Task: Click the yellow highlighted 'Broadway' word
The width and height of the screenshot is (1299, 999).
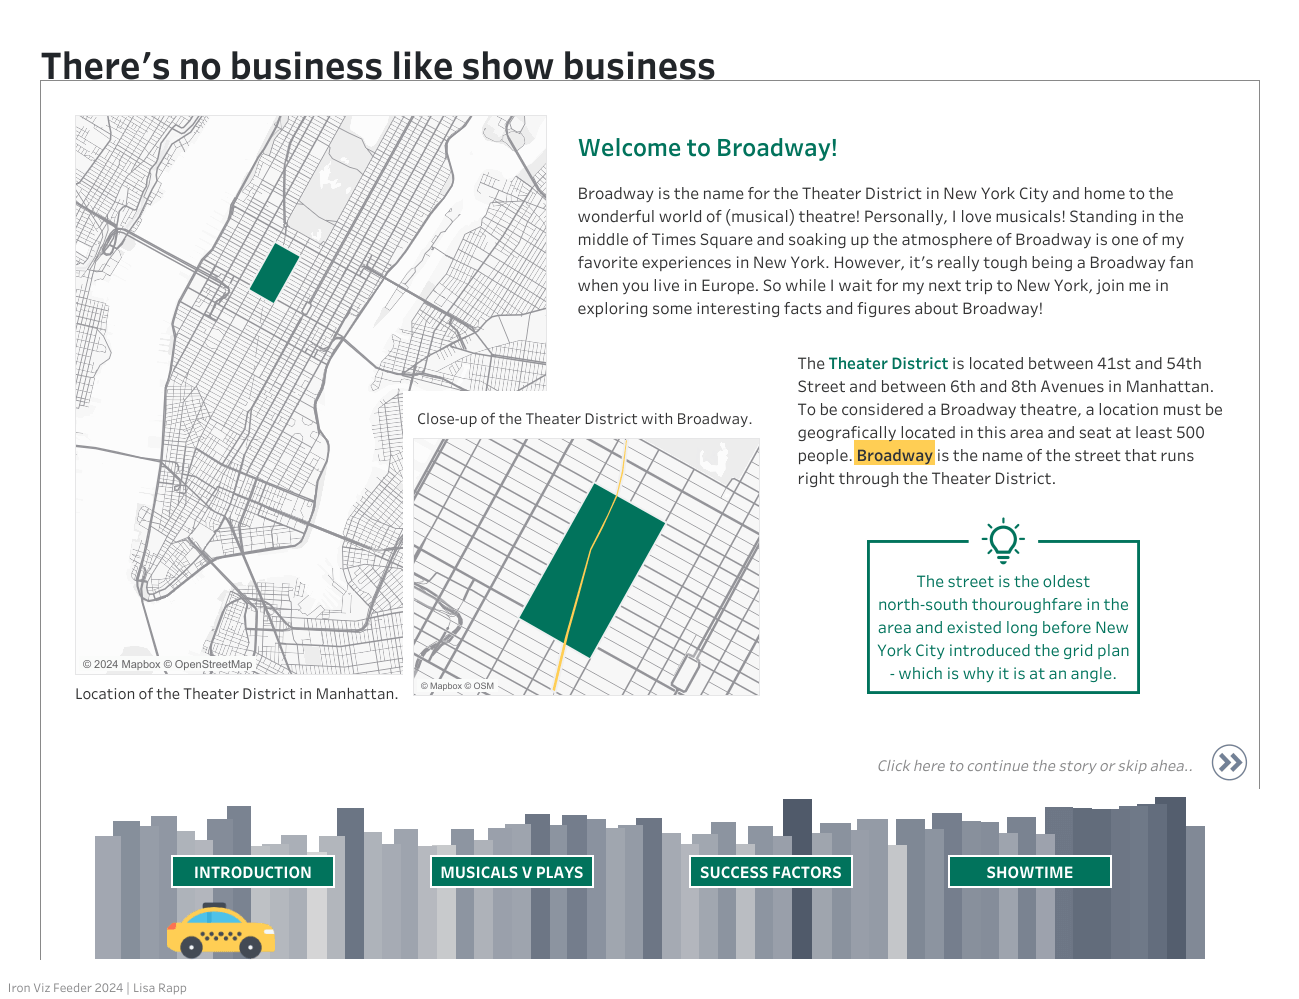Action: (x=894, y=456)
